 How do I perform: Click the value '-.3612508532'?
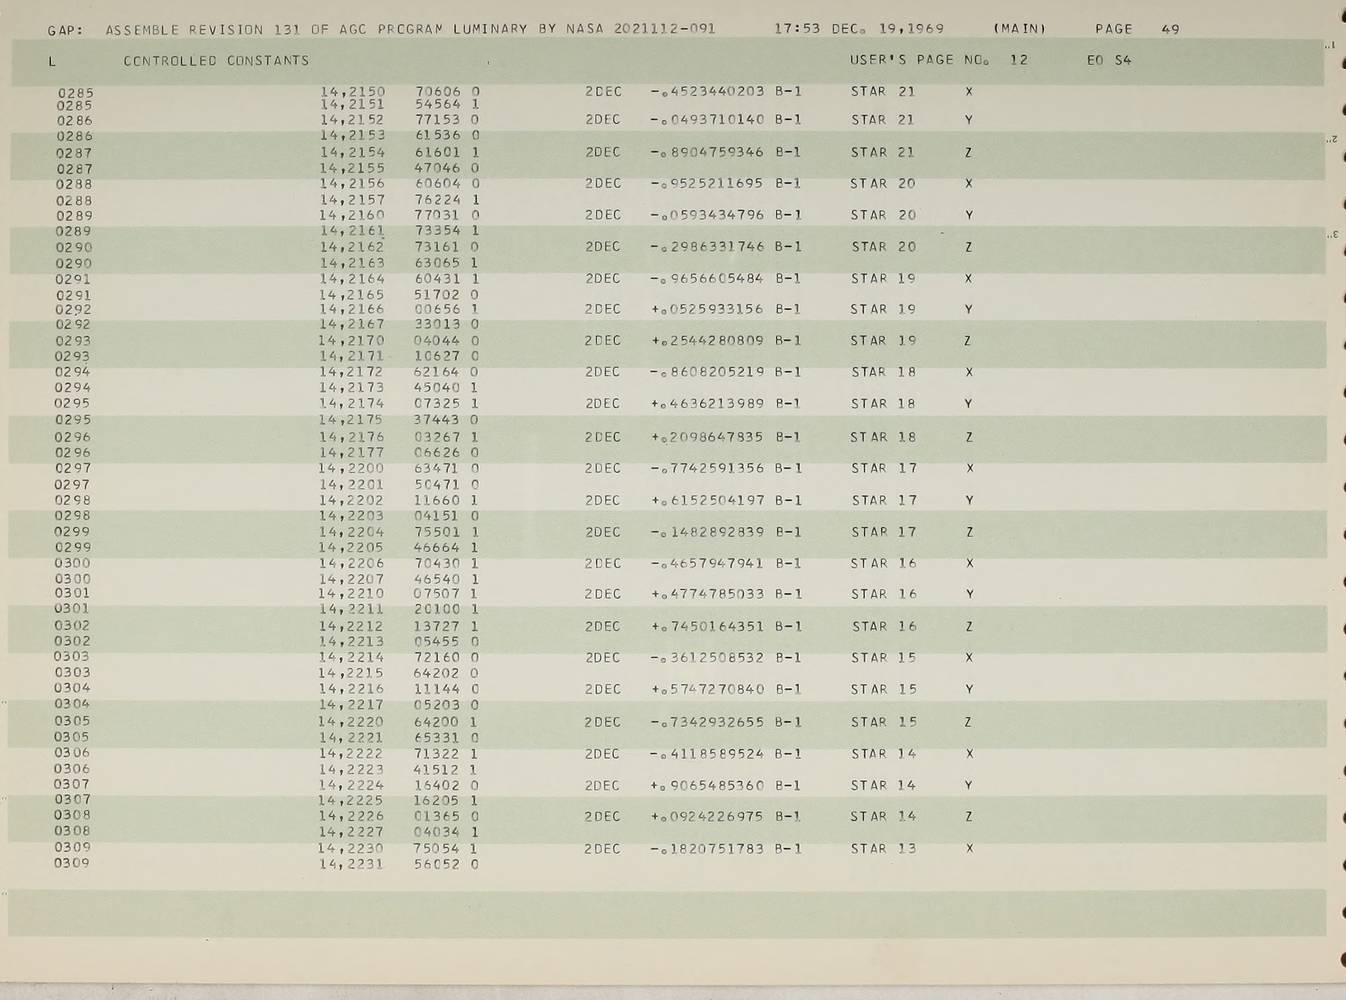[x=707, y=658]
